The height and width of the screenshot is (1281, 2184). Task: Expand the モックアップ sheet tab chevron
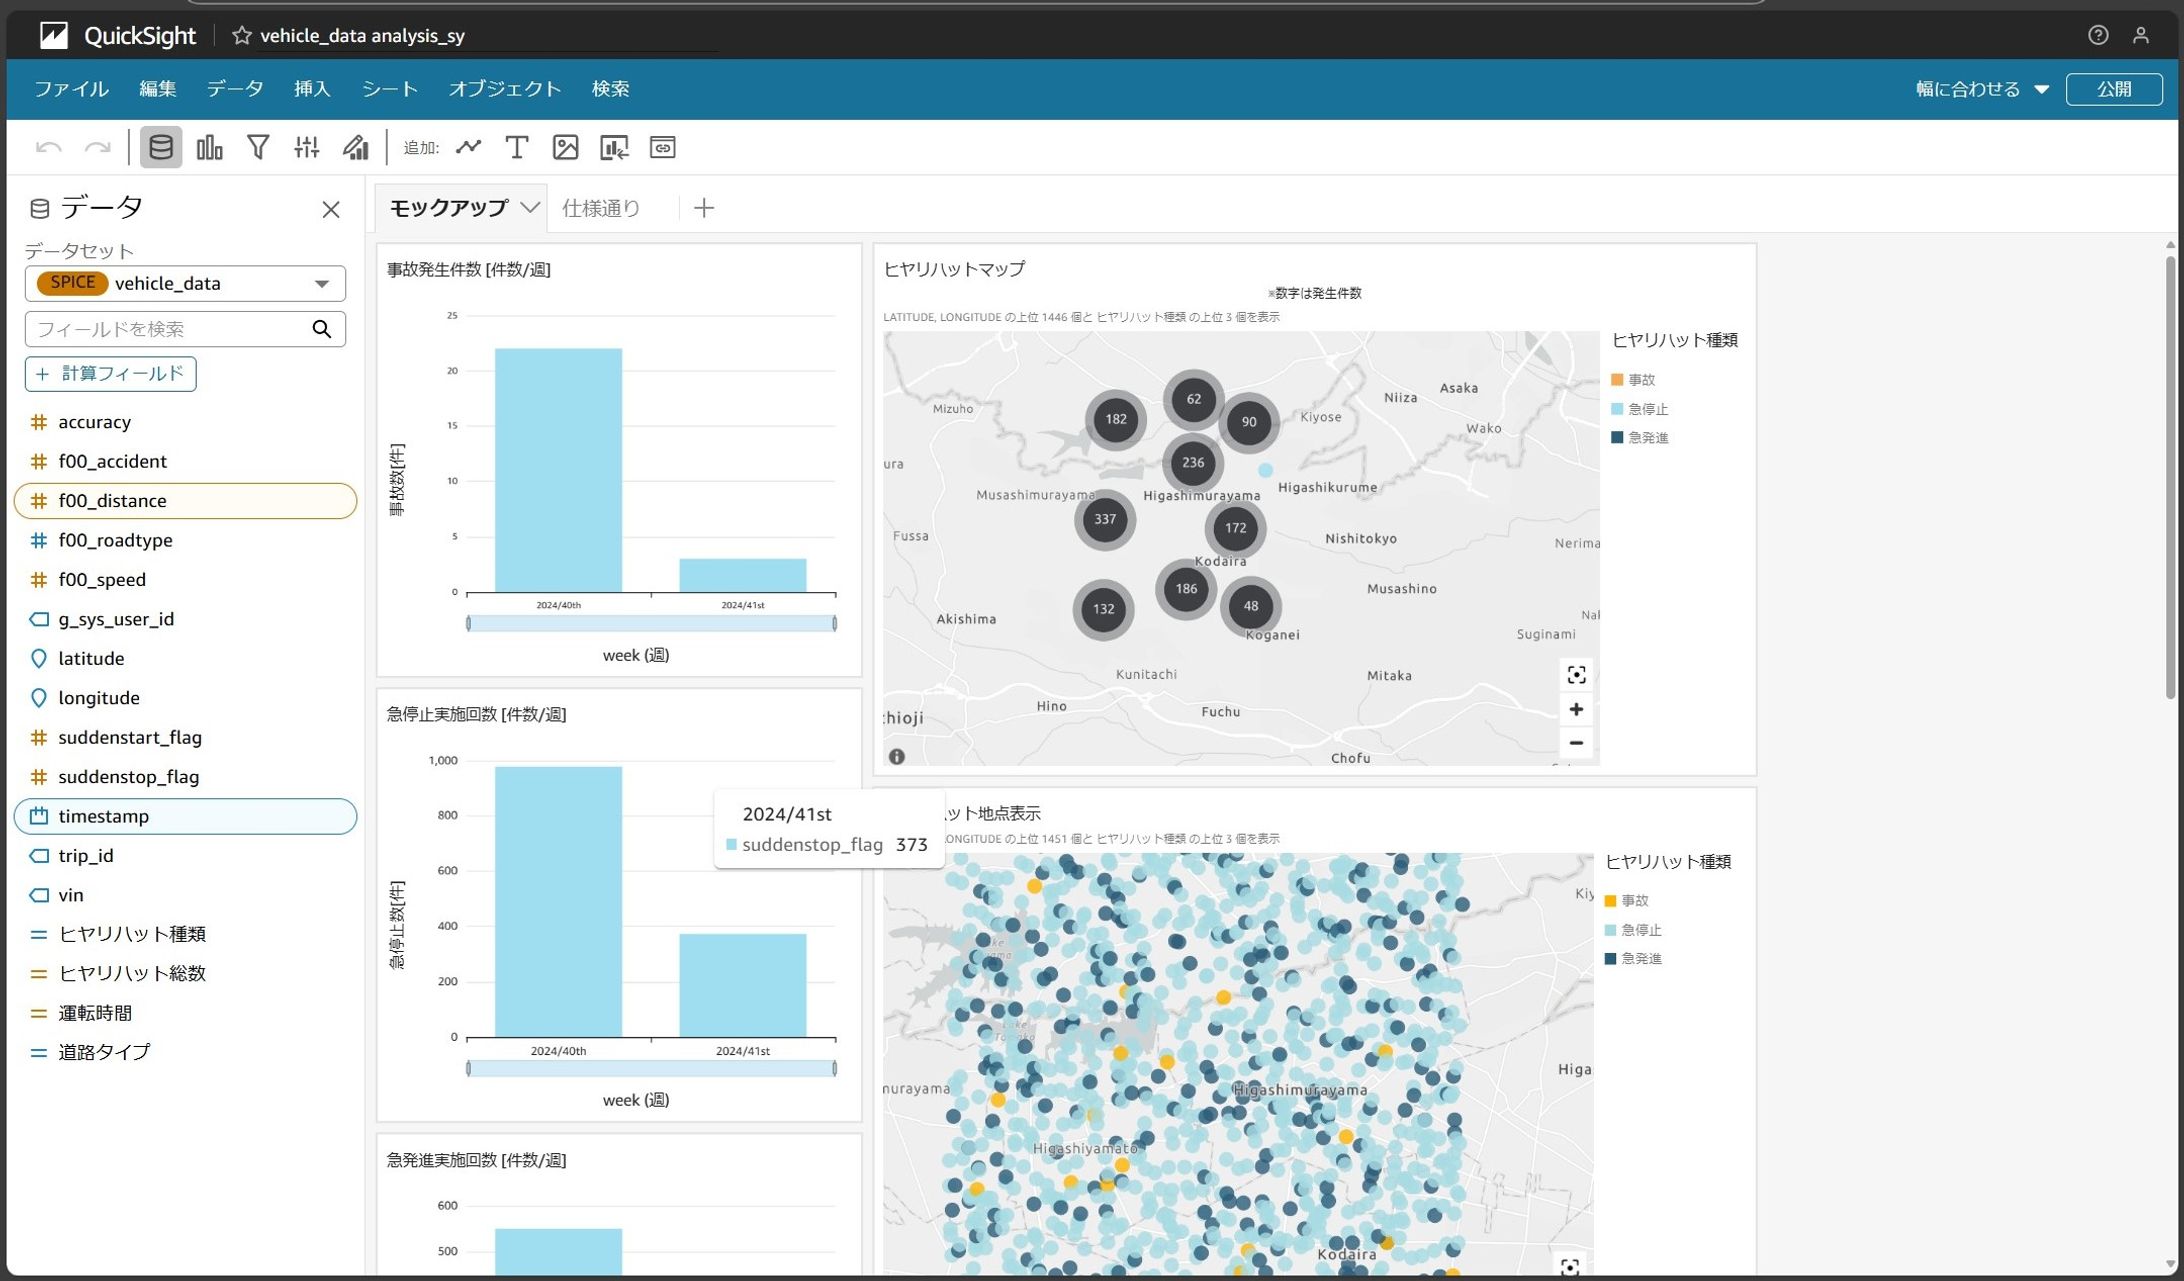531,208
